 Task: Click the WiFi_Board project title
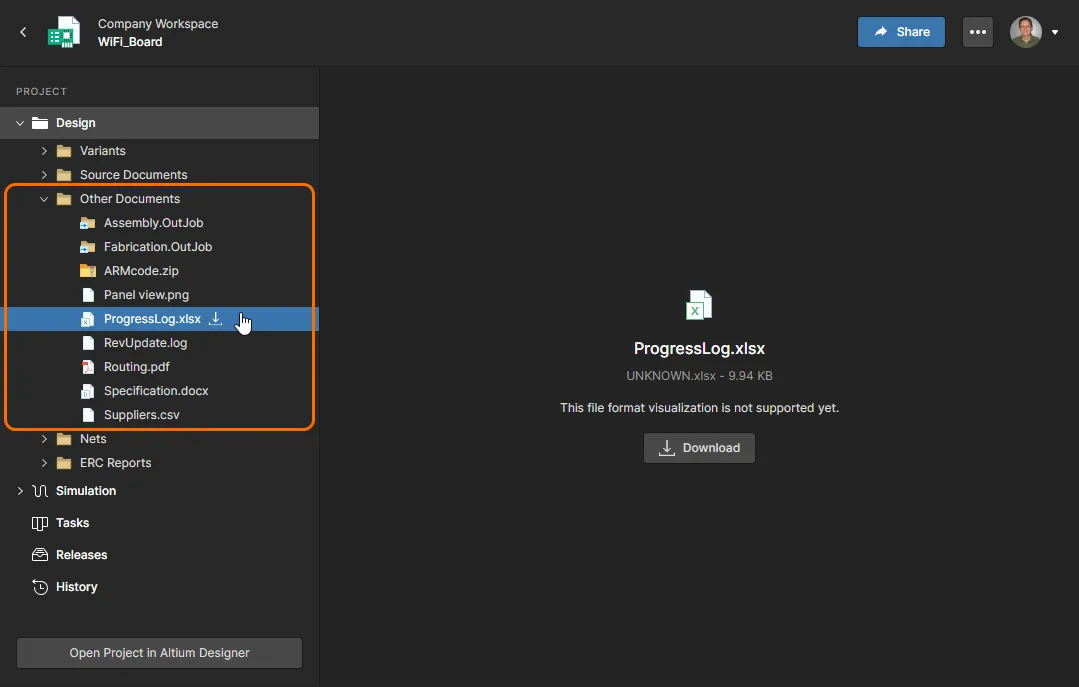point(130,42)
